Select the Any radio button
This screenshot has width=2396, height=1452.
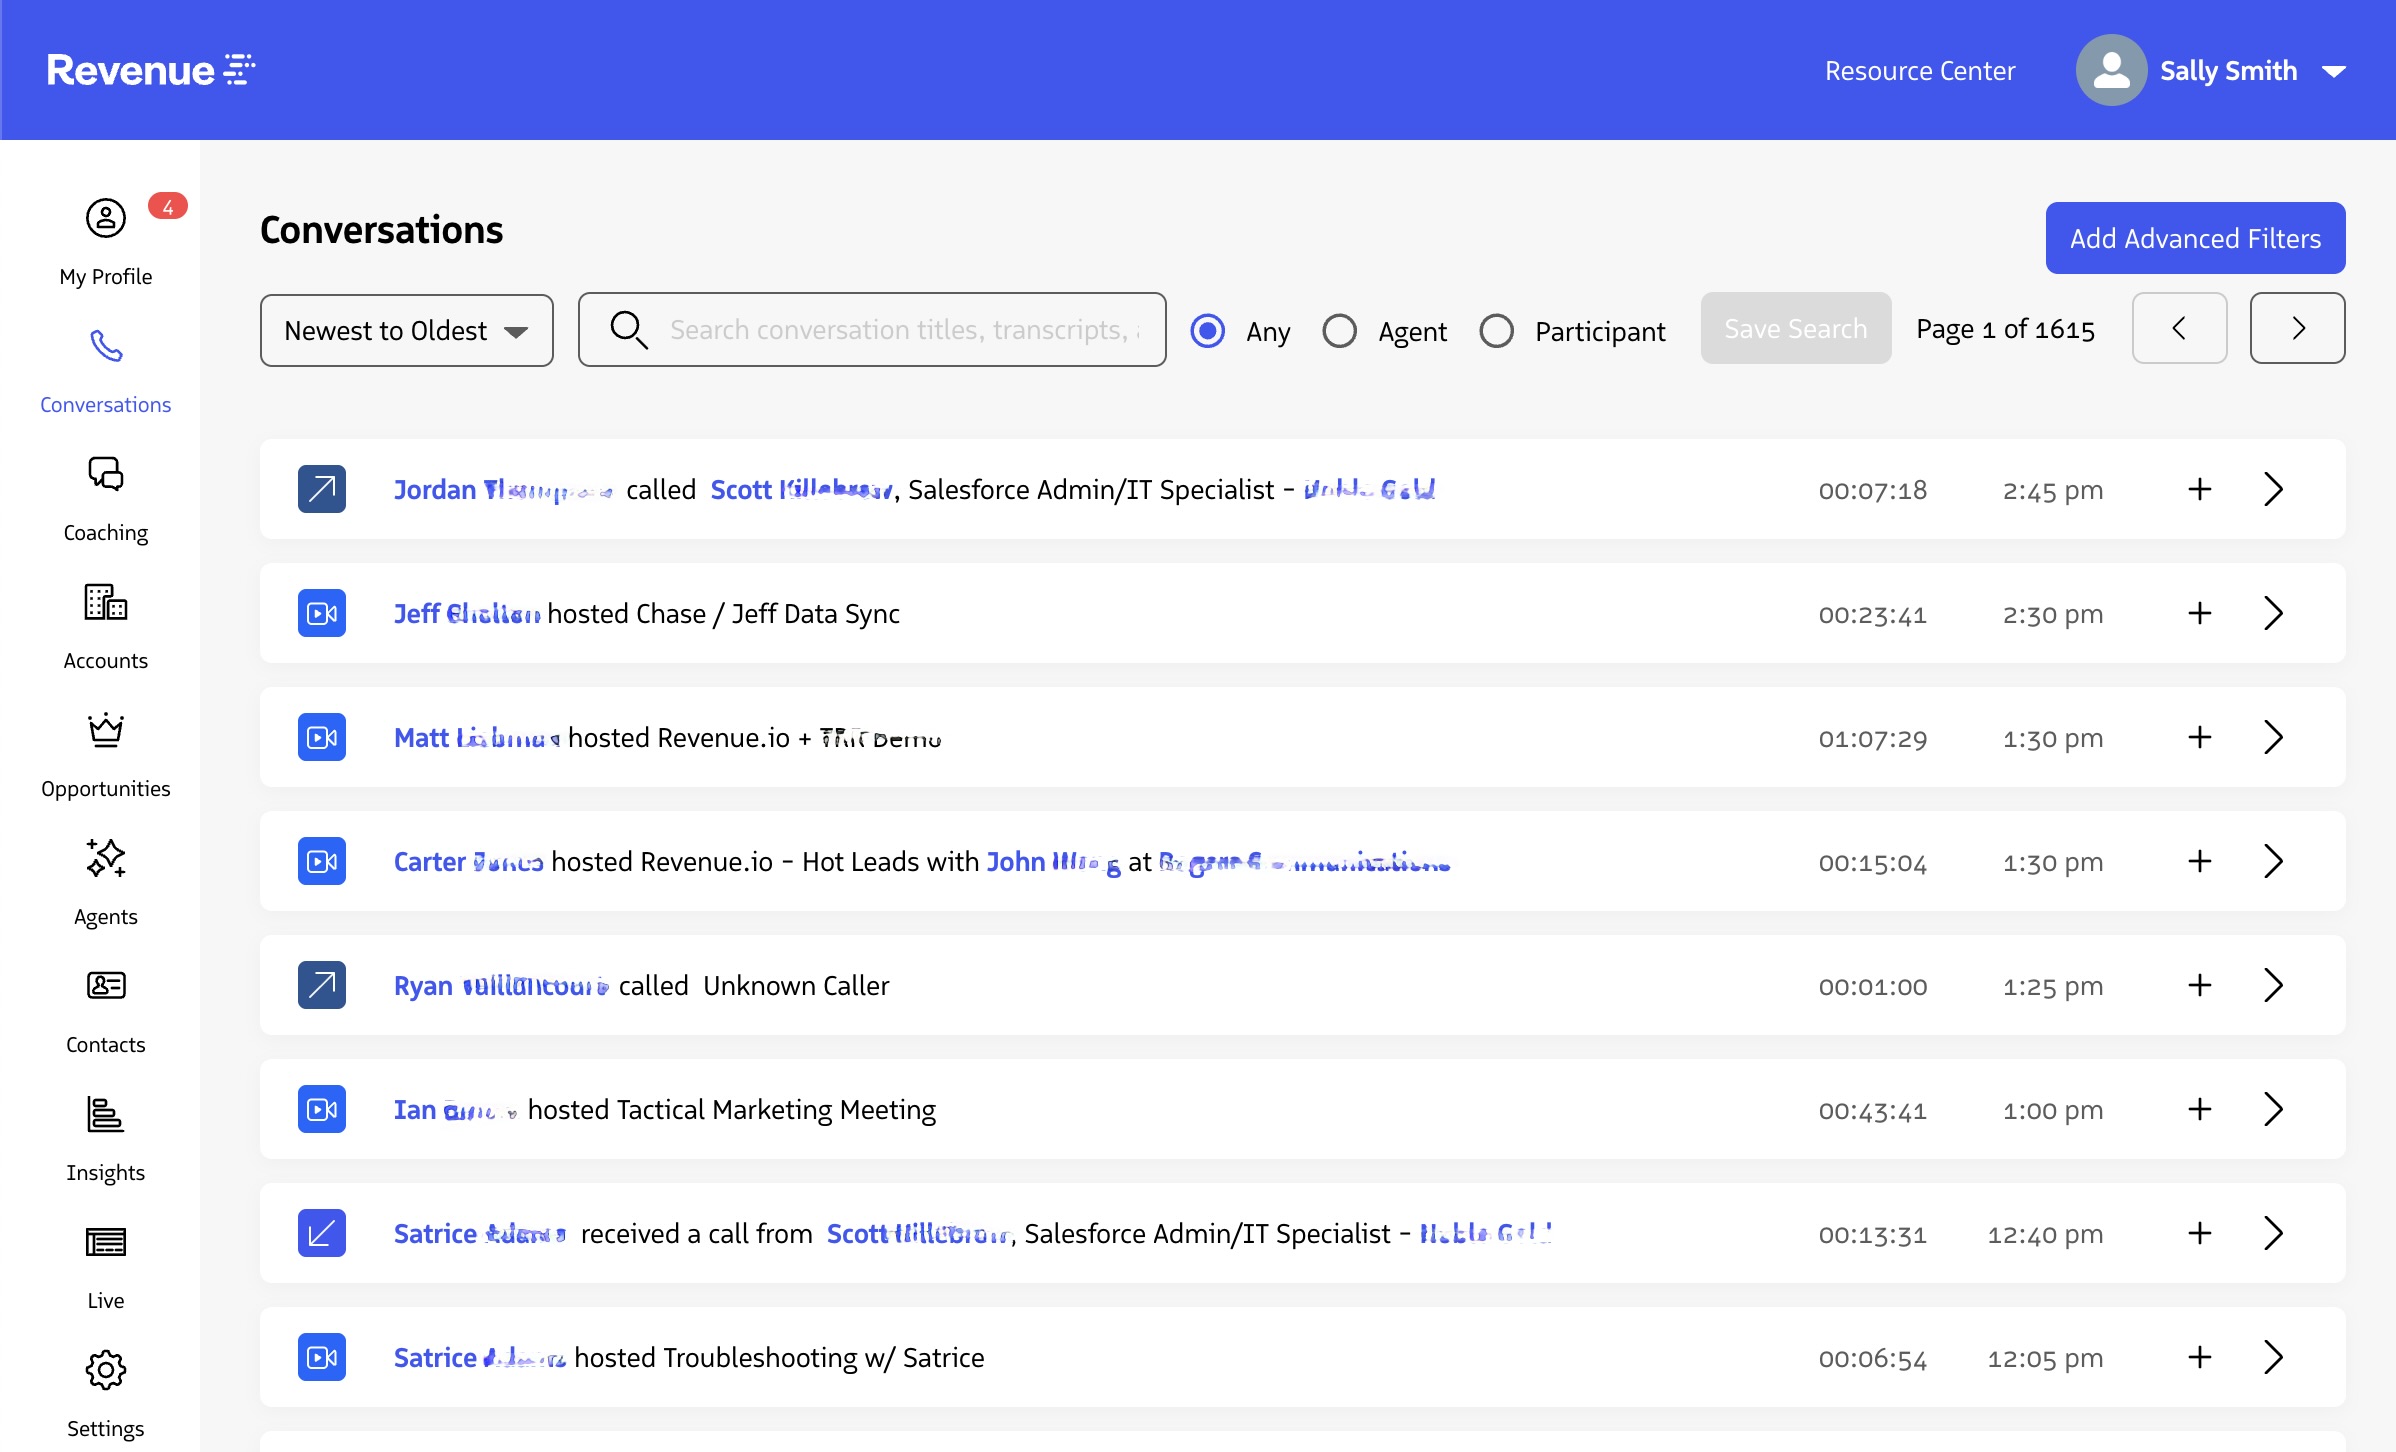1207,330
